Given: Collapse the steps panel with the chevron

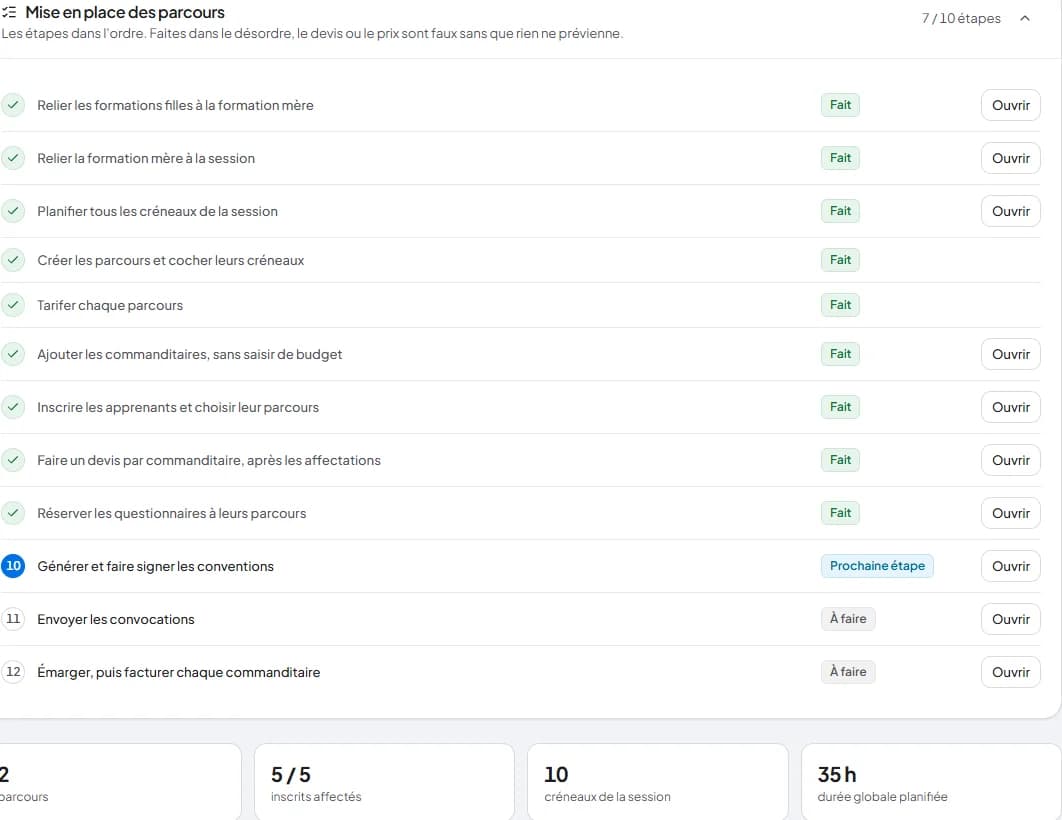Looking at the screenshot, I should click(x=1025, y=18).
